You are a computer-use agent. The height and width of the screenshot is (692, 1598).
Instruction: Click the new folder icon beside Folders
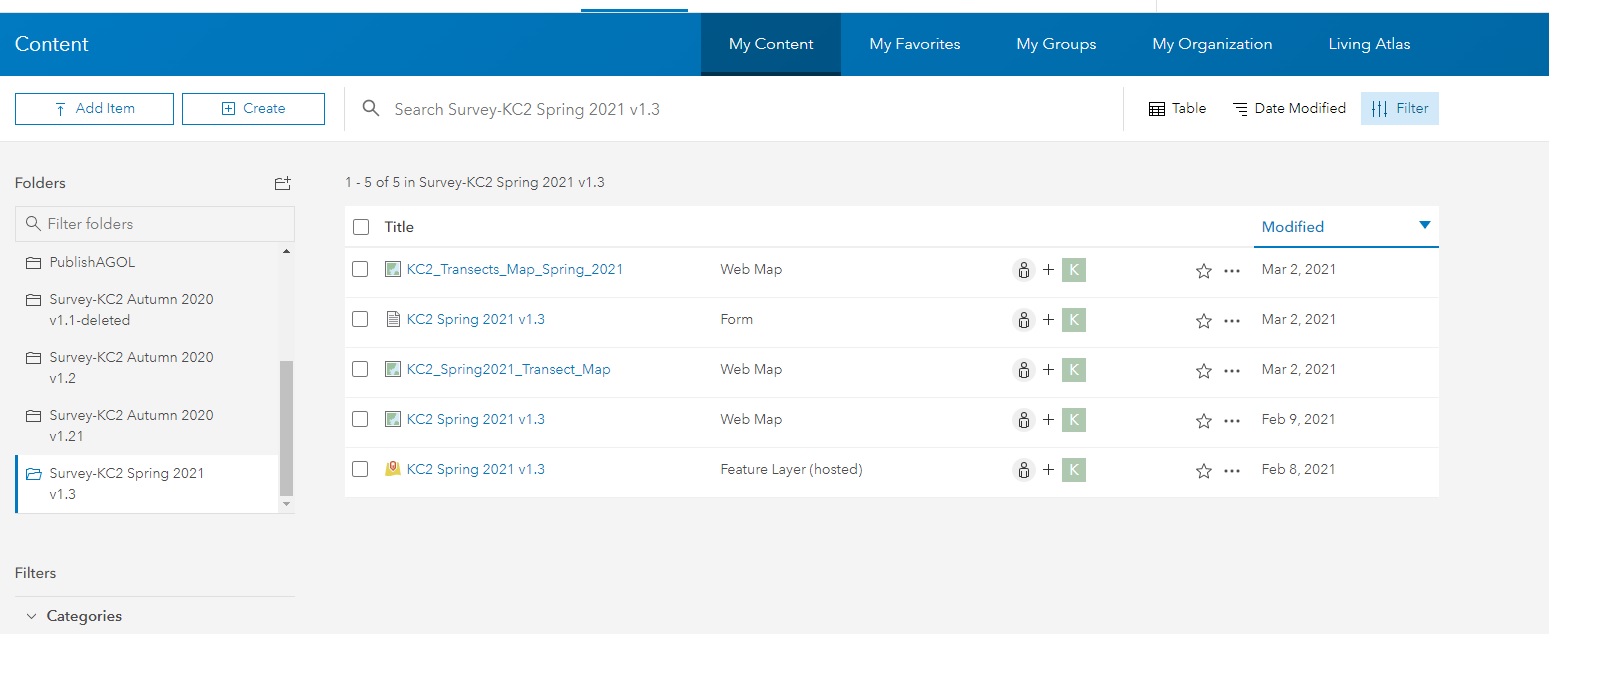[283, 183]
